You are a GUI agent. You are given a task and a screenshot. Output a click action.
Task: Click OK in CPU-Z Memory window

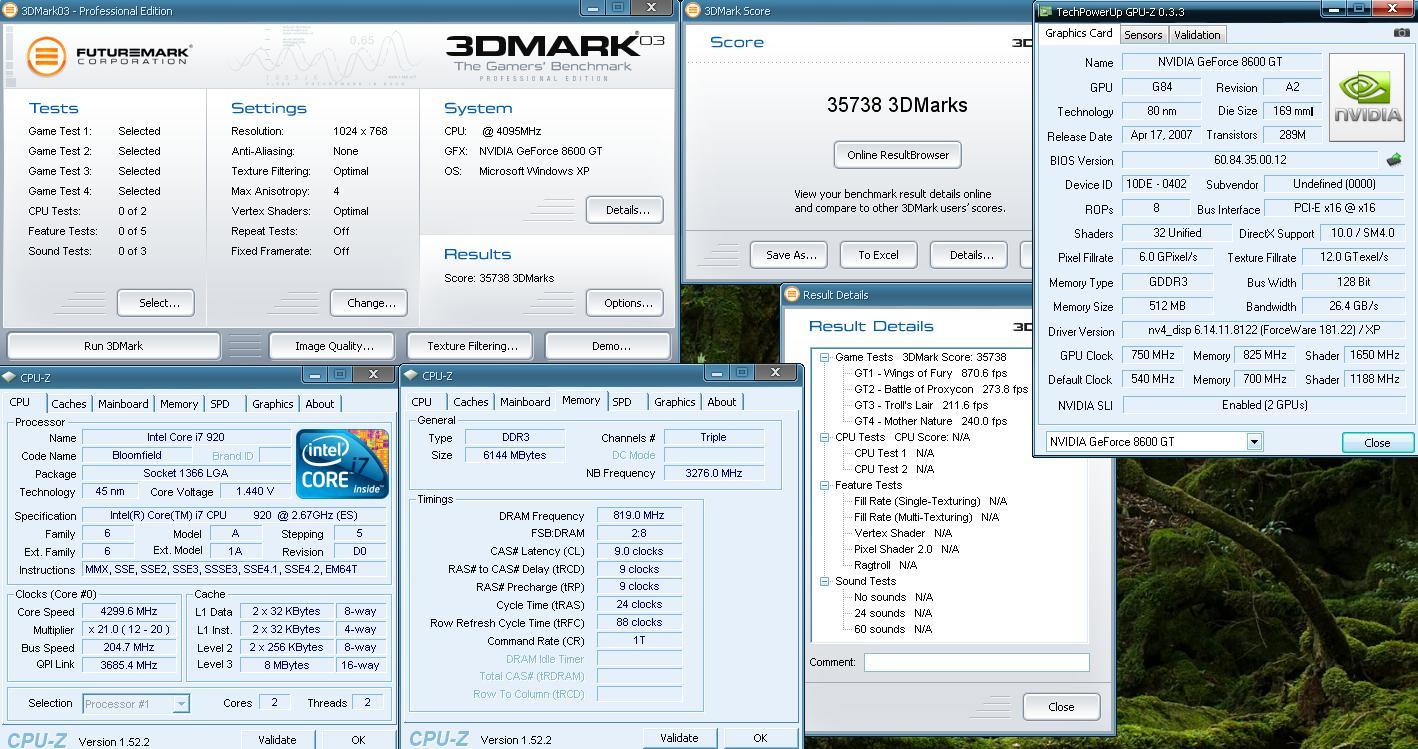(x=760, y=738)
